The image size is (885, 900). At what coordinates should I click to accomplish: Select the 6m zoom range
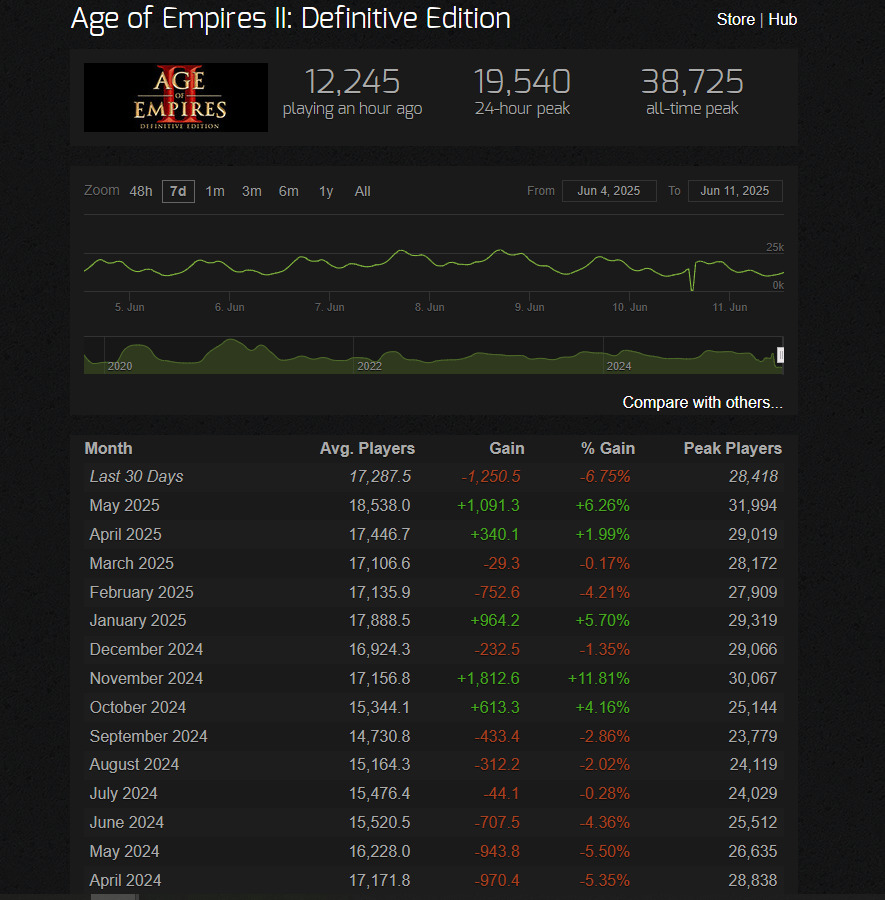click(288, 191)
